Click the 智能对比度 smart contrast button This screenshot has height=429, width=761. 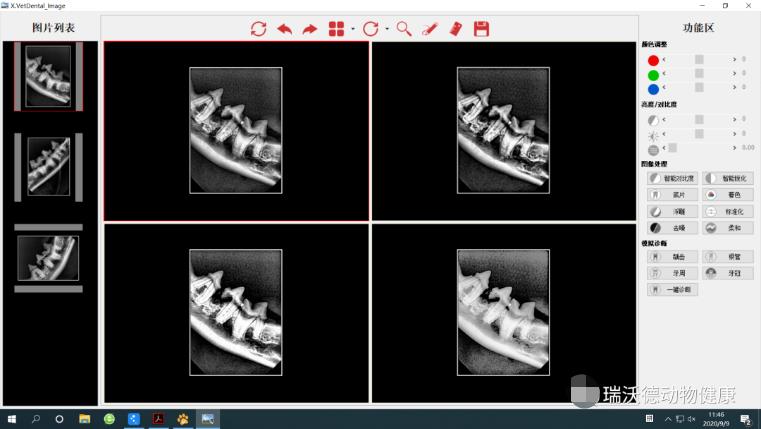672,179
